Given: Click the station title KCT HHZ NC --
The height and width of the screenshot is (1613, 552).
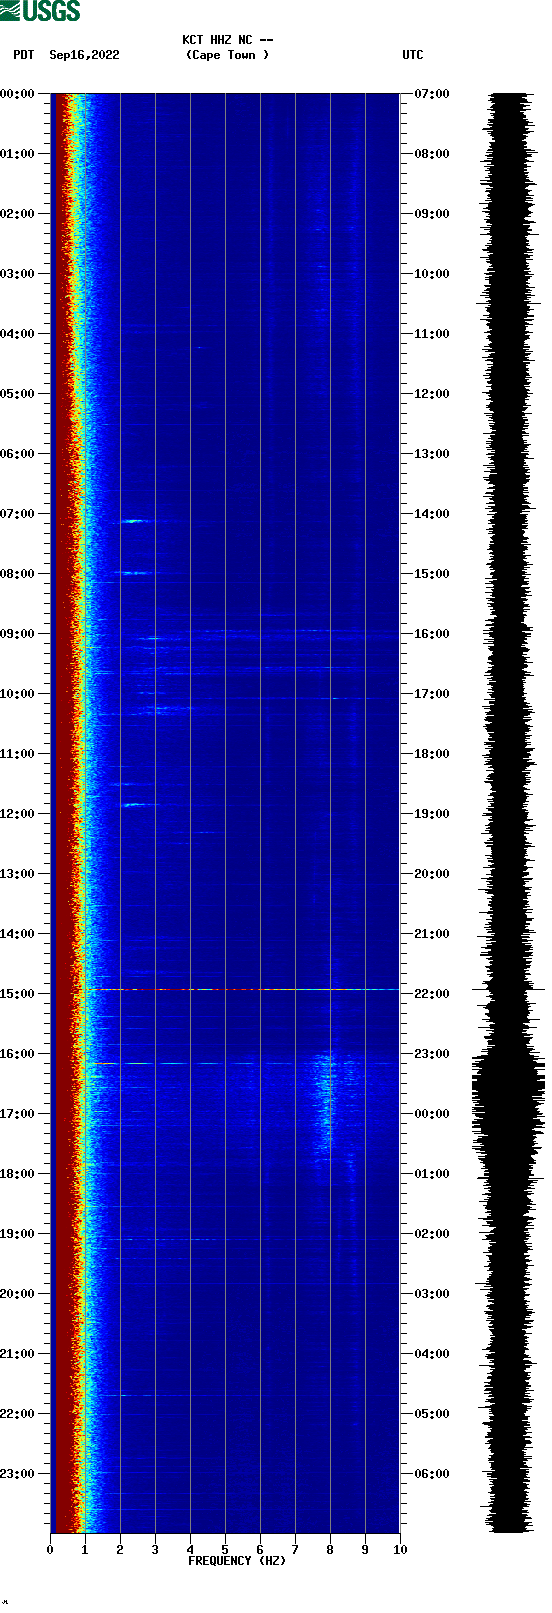Looking at the screenshot, I should click(228, 40).
